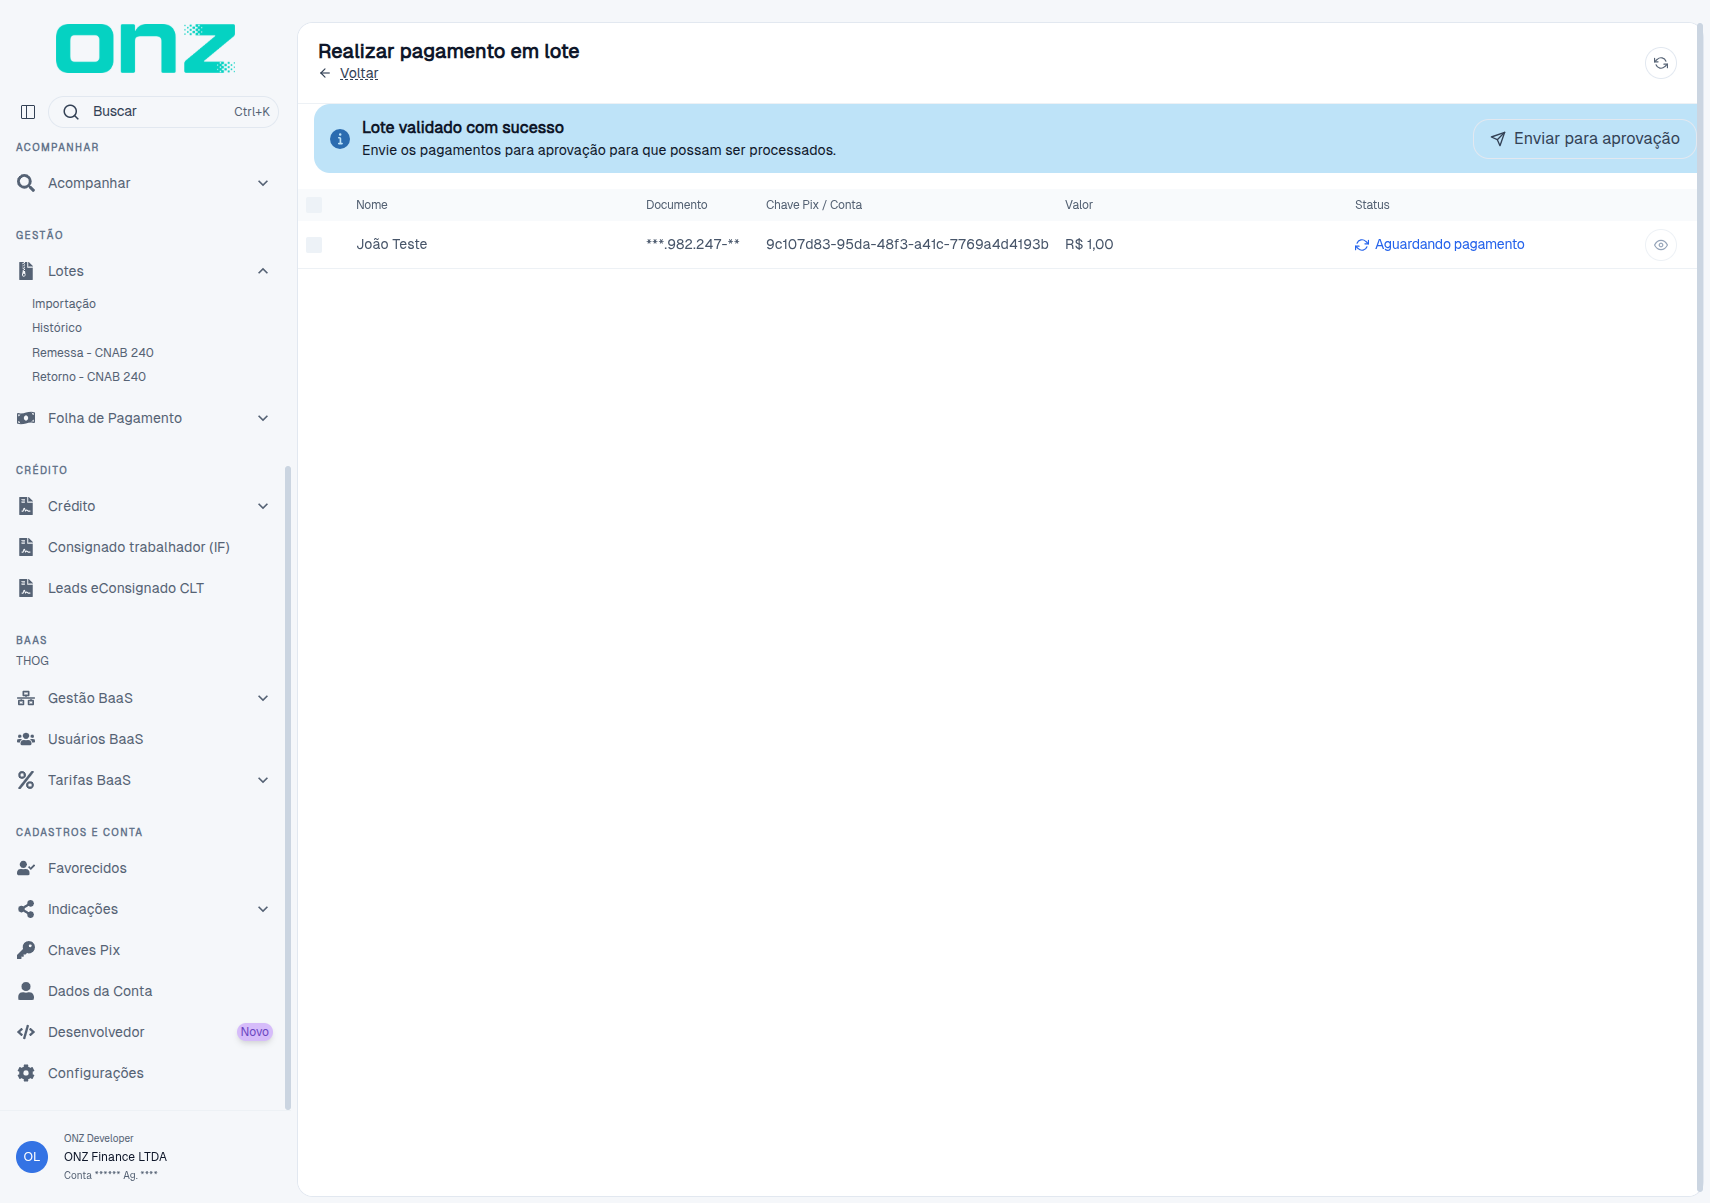Expand the Gestão BaaS chevron
This screenshot has height=1203, width=1710.
[263, 698]
